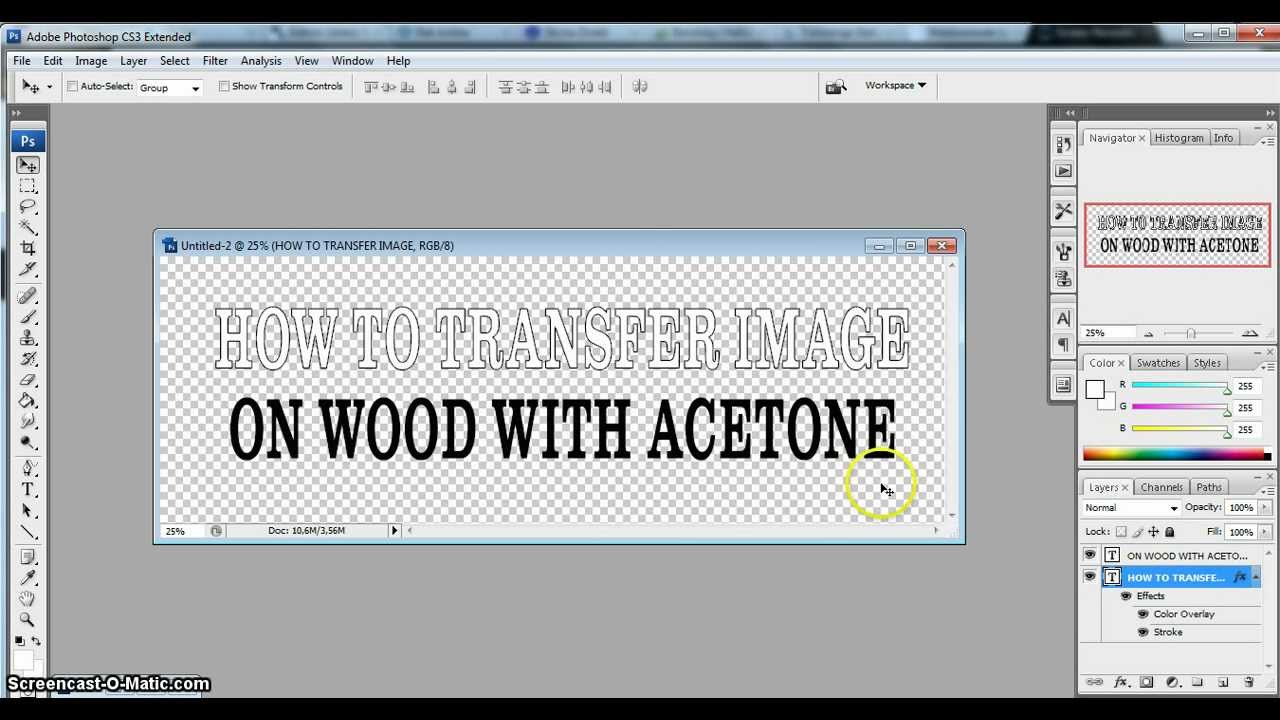Select the Crop tool
The width and height of the screenshot is (1280, 720).
pos(28,248)
